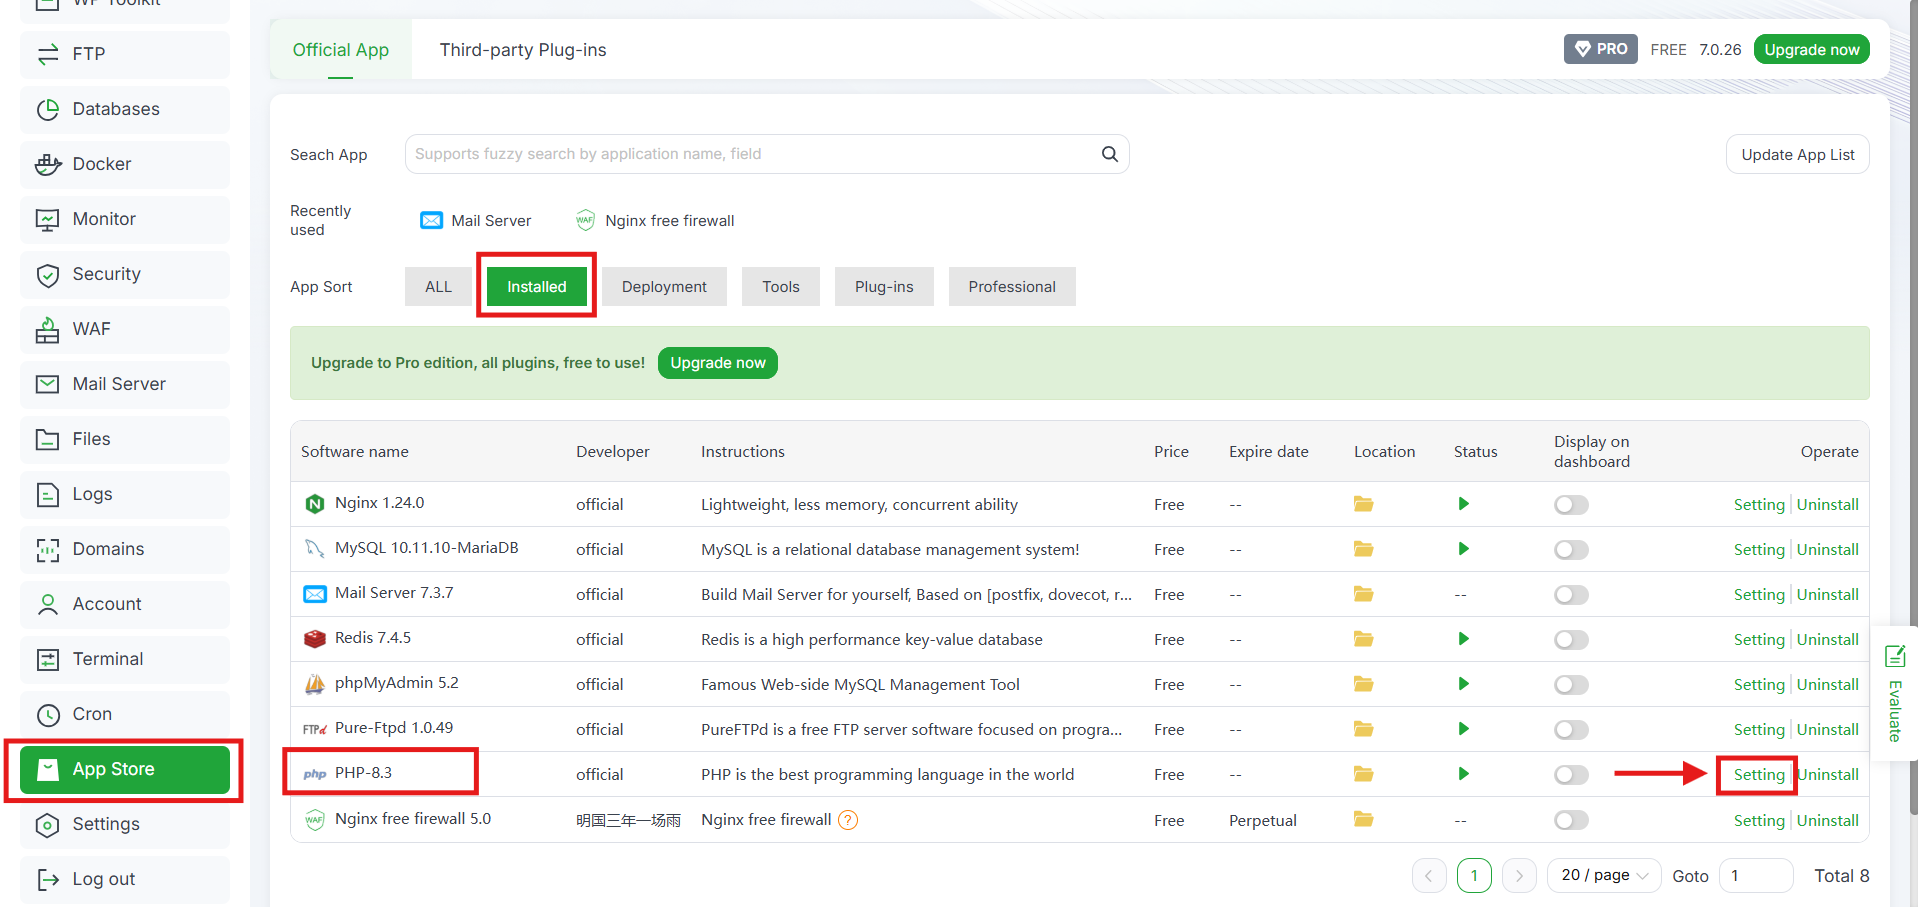Screen dimensions: 1918x907
Task: Open the phpMyAdmin location folder icon
Action: click(1363, 684)
